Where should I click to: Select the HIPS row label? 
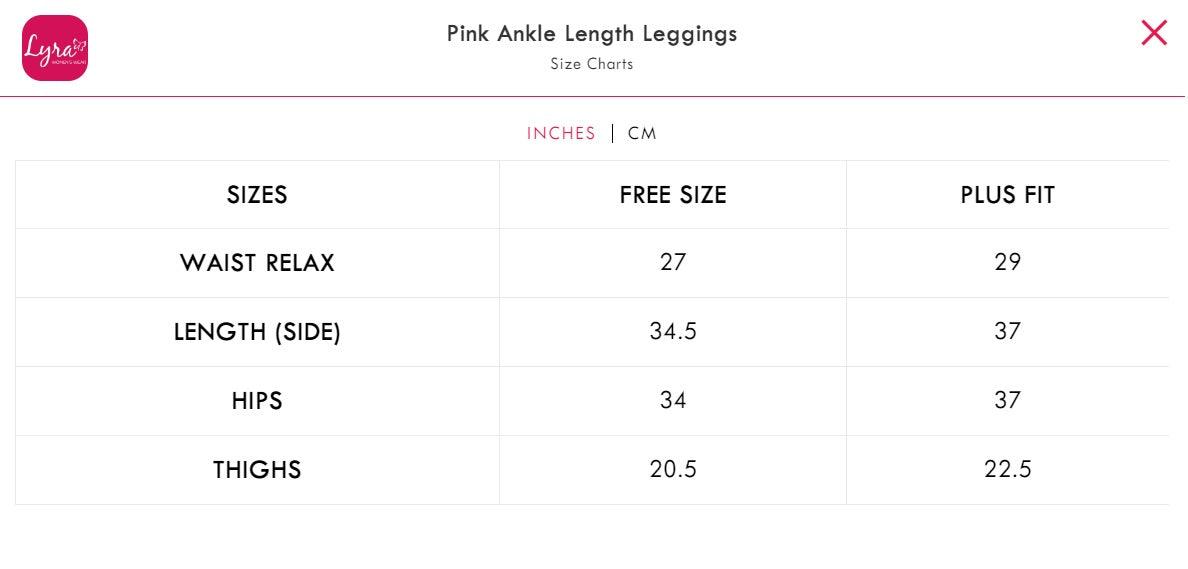(x=257, y=401)
